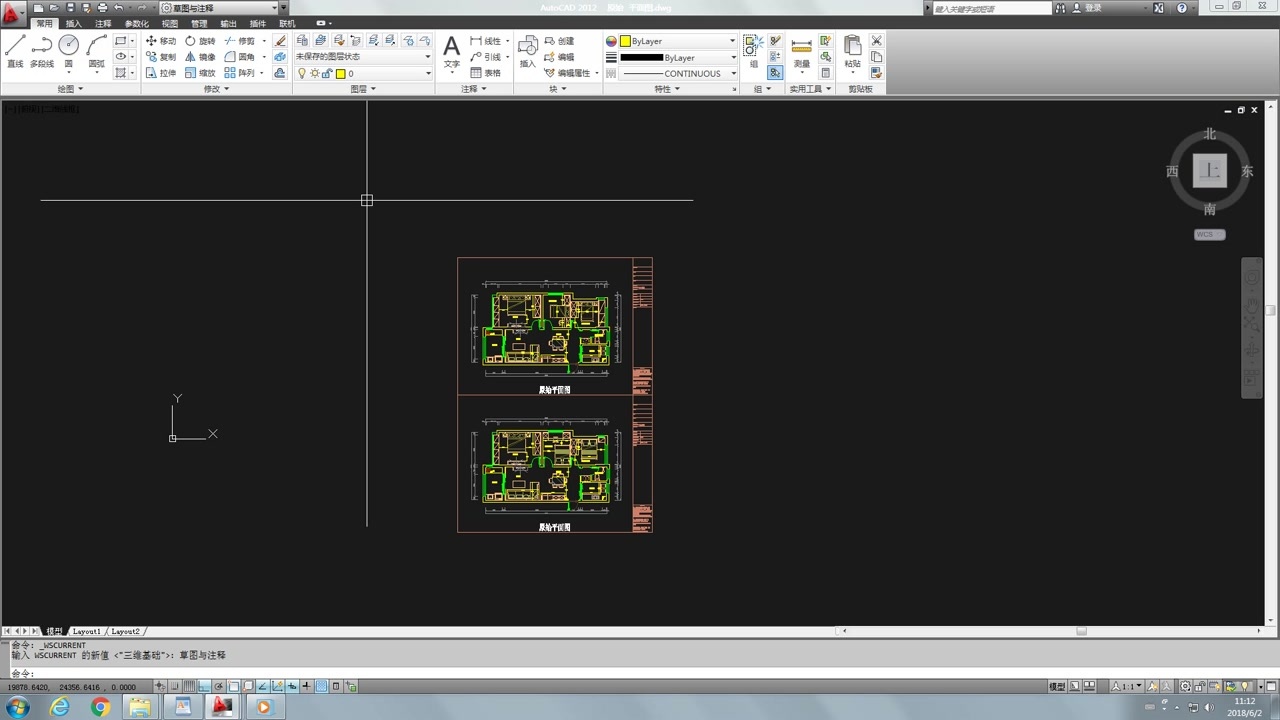The image size is (1280, 720).
Task: Switch to the 视图 ribbon tab
Action: (170, 23)
